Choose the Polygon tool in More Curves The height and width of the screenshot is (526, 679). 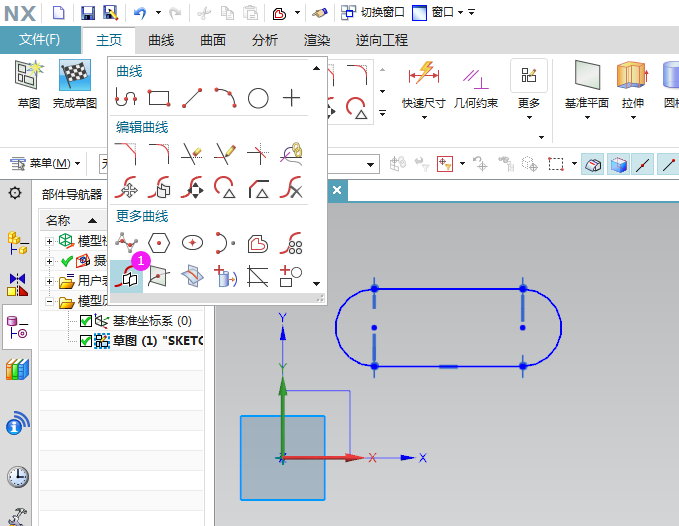pyautogui.click(x=159, y=242)
